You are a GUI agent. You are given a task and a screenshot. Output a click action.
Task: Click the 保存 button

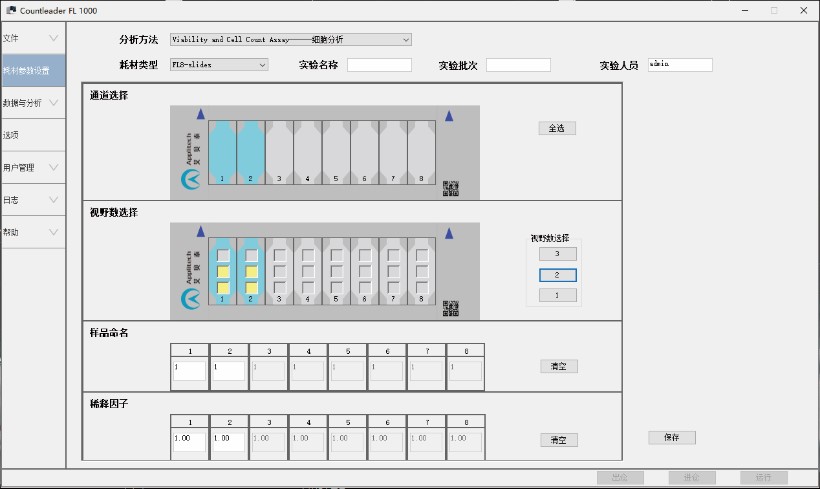pyautogui.click(x=671, y=438)
